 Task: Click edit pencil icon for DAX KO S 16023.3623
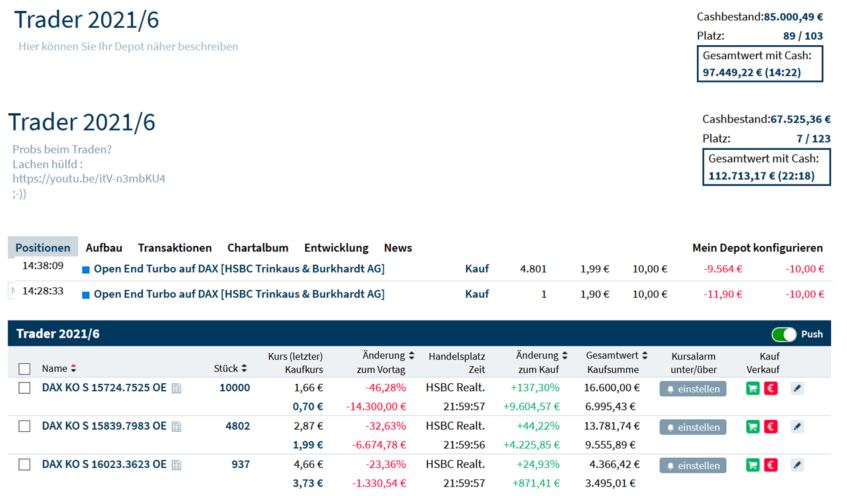coord(797,465)
